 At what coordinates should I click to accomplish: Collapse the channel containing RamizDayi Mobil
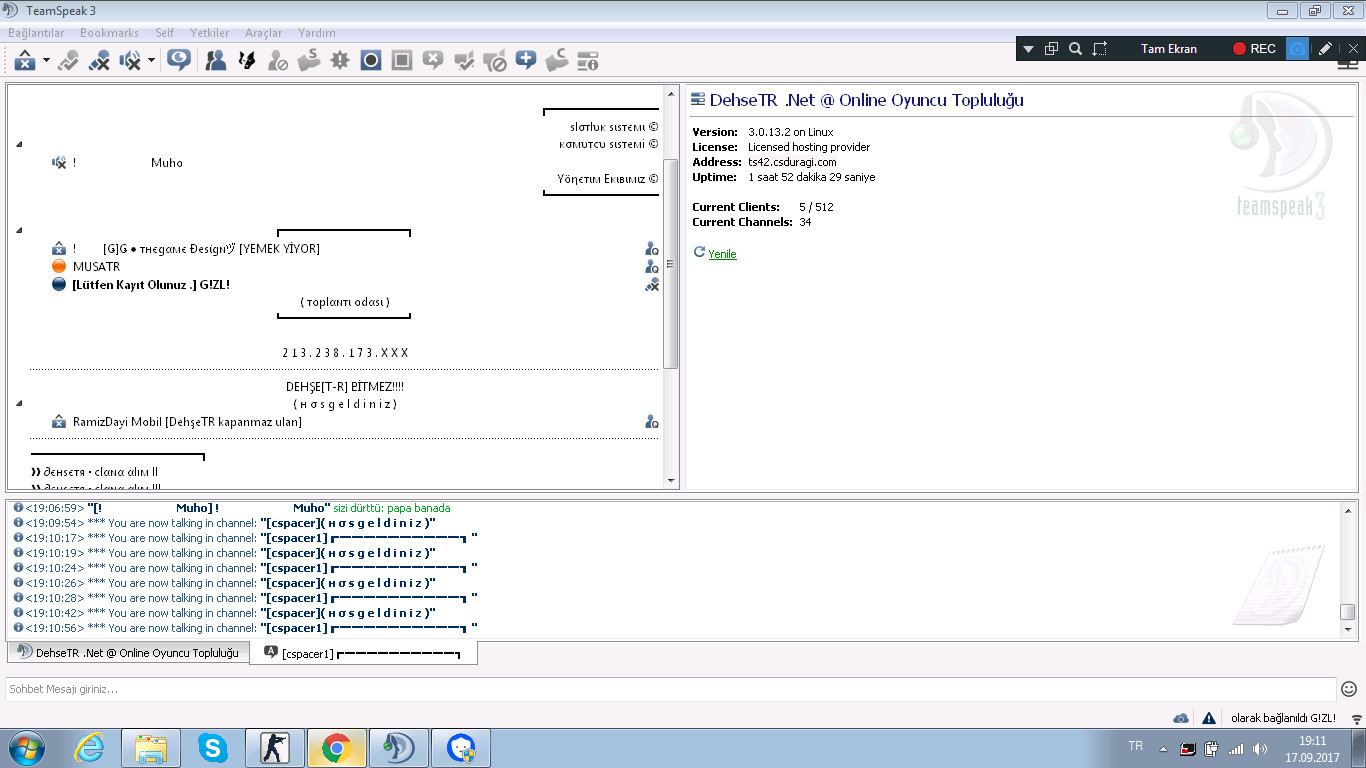19,404
